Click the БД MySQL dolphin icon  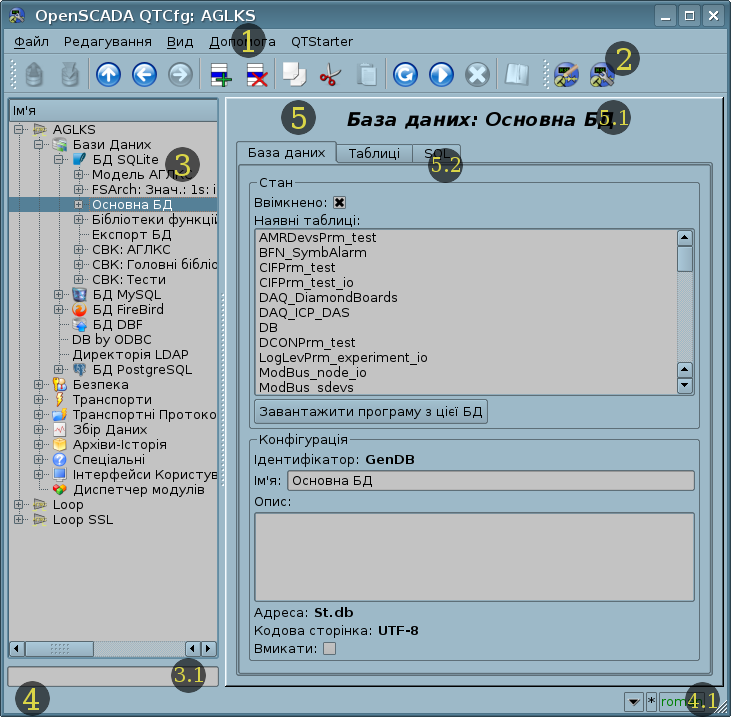[x=80, y=295]
